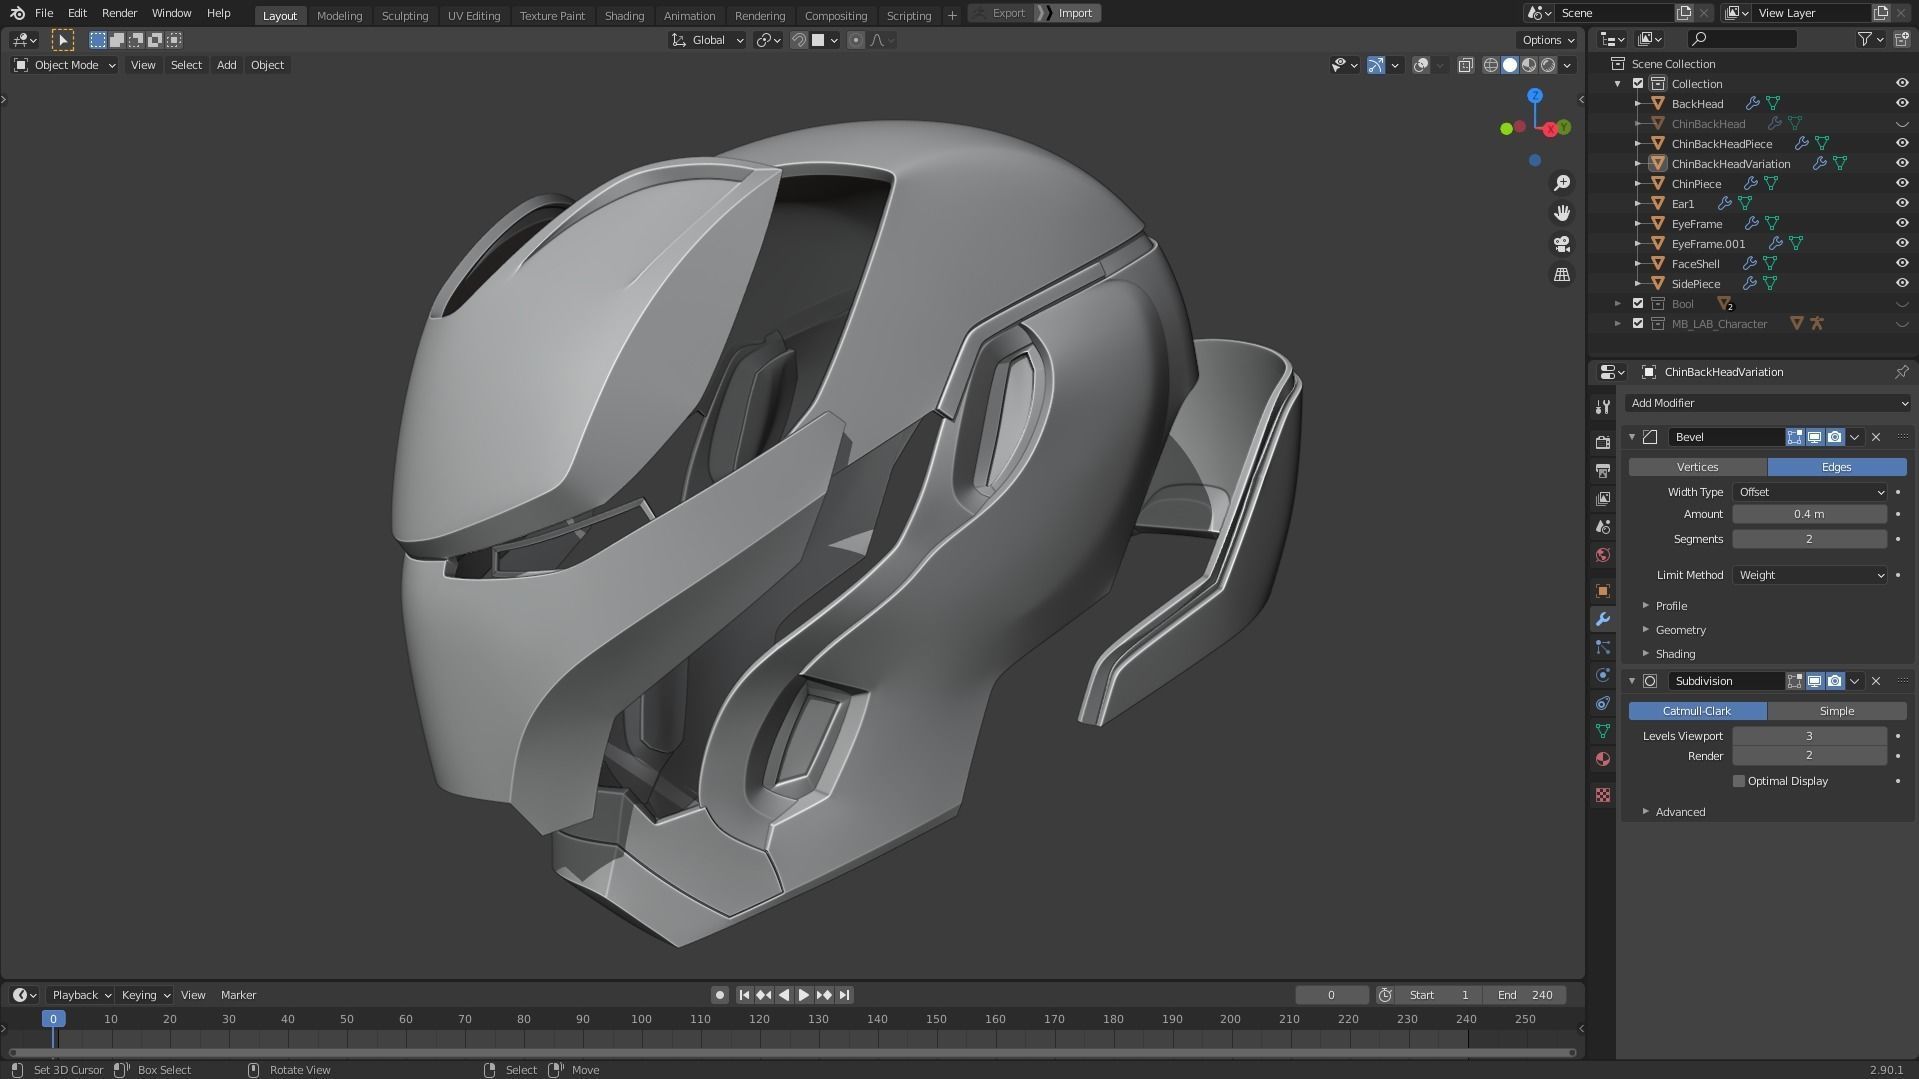This screenshot has height=1079, width=1919.
Task: Switch to the Sculpting workspace tab
Action: point(404,15)
